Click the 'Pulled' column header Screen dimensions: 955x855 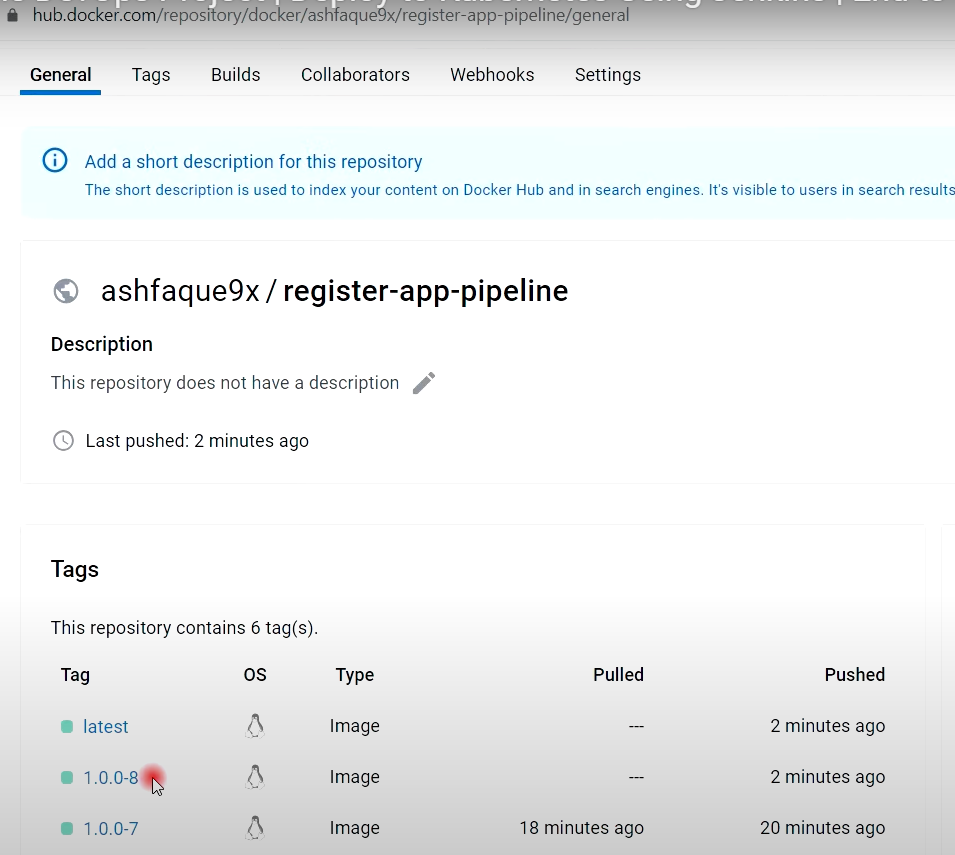pyautogui.click(x=618, y=675)
